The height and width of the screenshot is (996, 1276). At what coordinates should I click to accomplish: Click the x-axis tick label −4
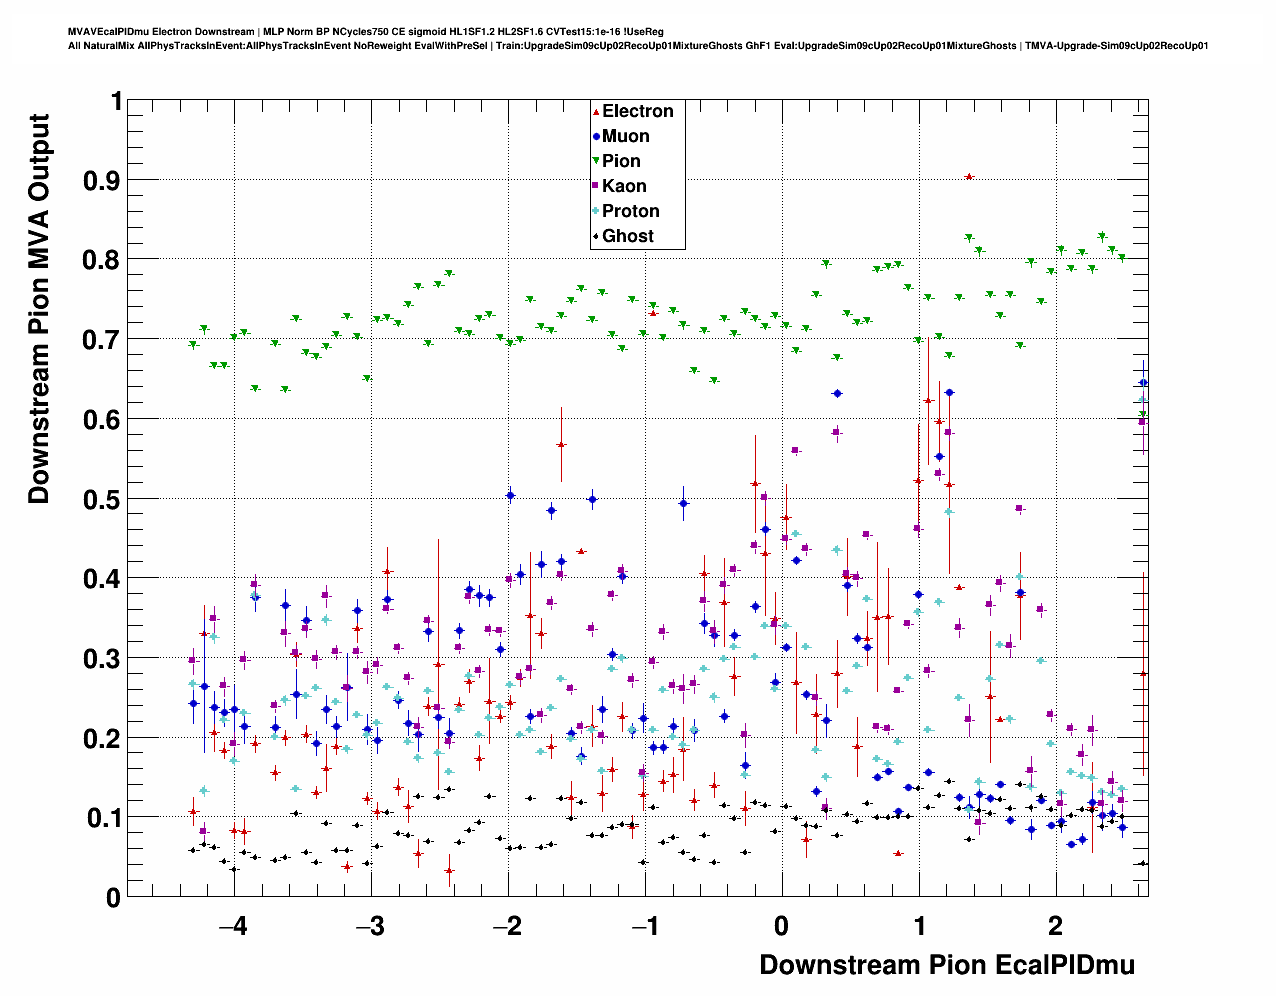click(233, 925)
